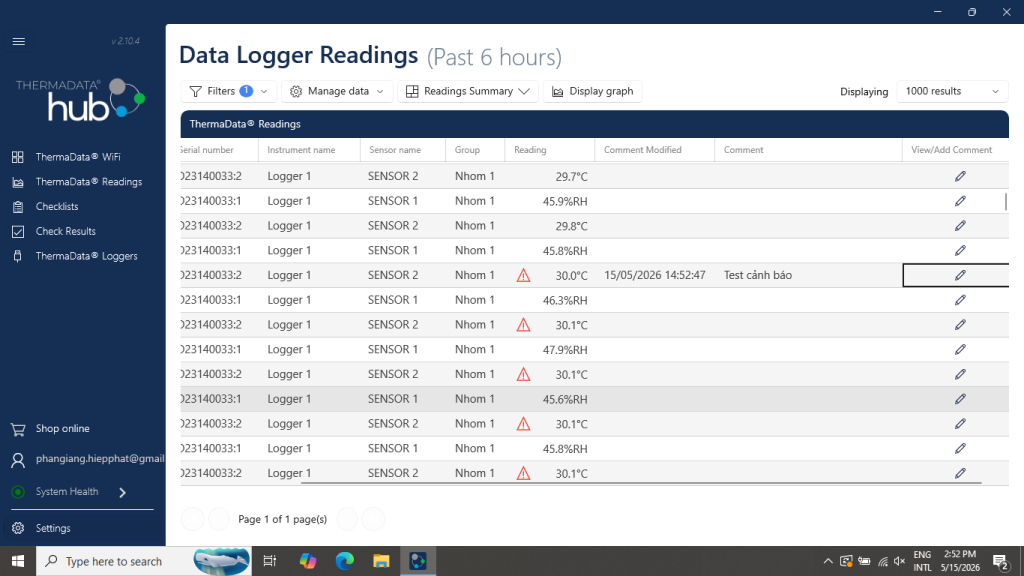Click the horizontal scrollbar under the table
This screenshot has width=1024, height=576.
[x=641, y=483]
